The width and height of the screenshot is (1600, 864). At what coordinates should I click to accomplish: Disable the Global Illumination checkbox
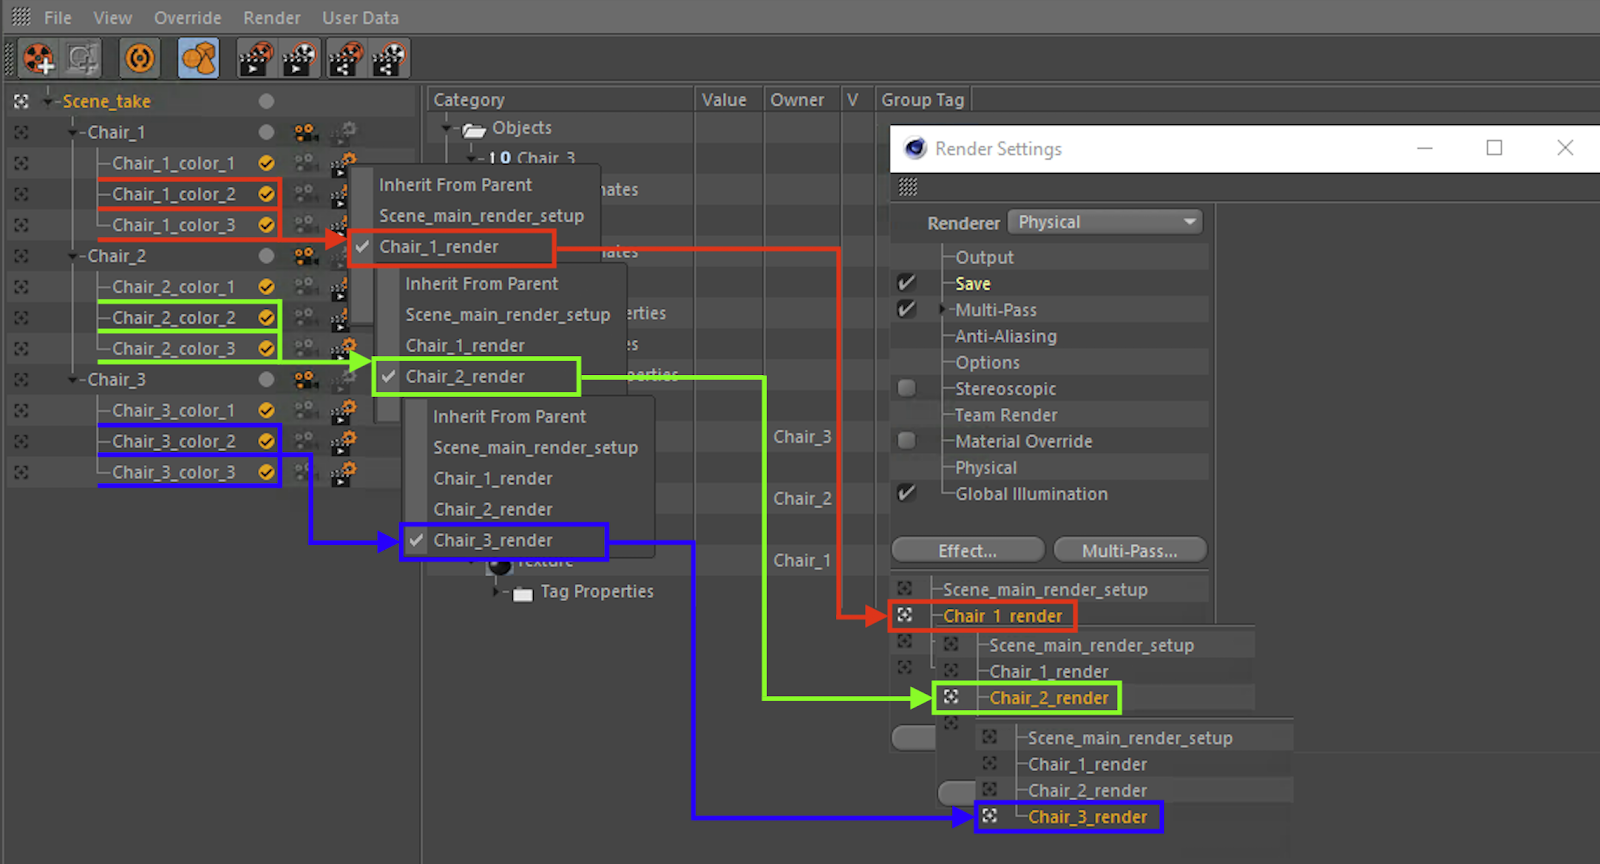pos(906,493)
